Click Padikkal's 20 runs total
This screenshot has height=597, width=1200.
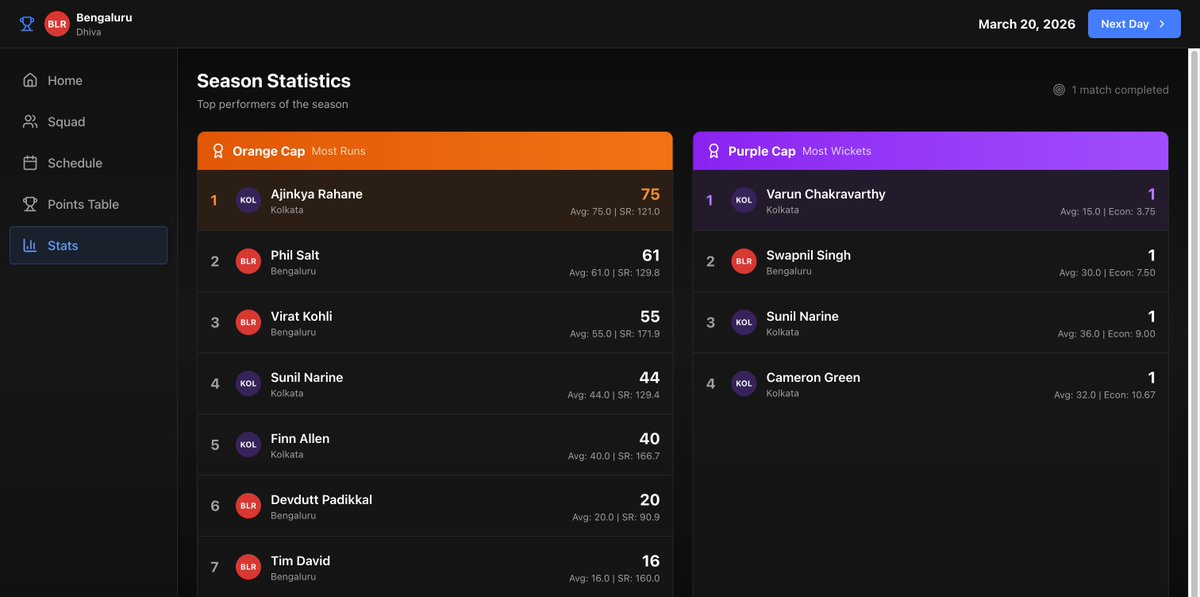pyautogui.click(x=650, y=500)
